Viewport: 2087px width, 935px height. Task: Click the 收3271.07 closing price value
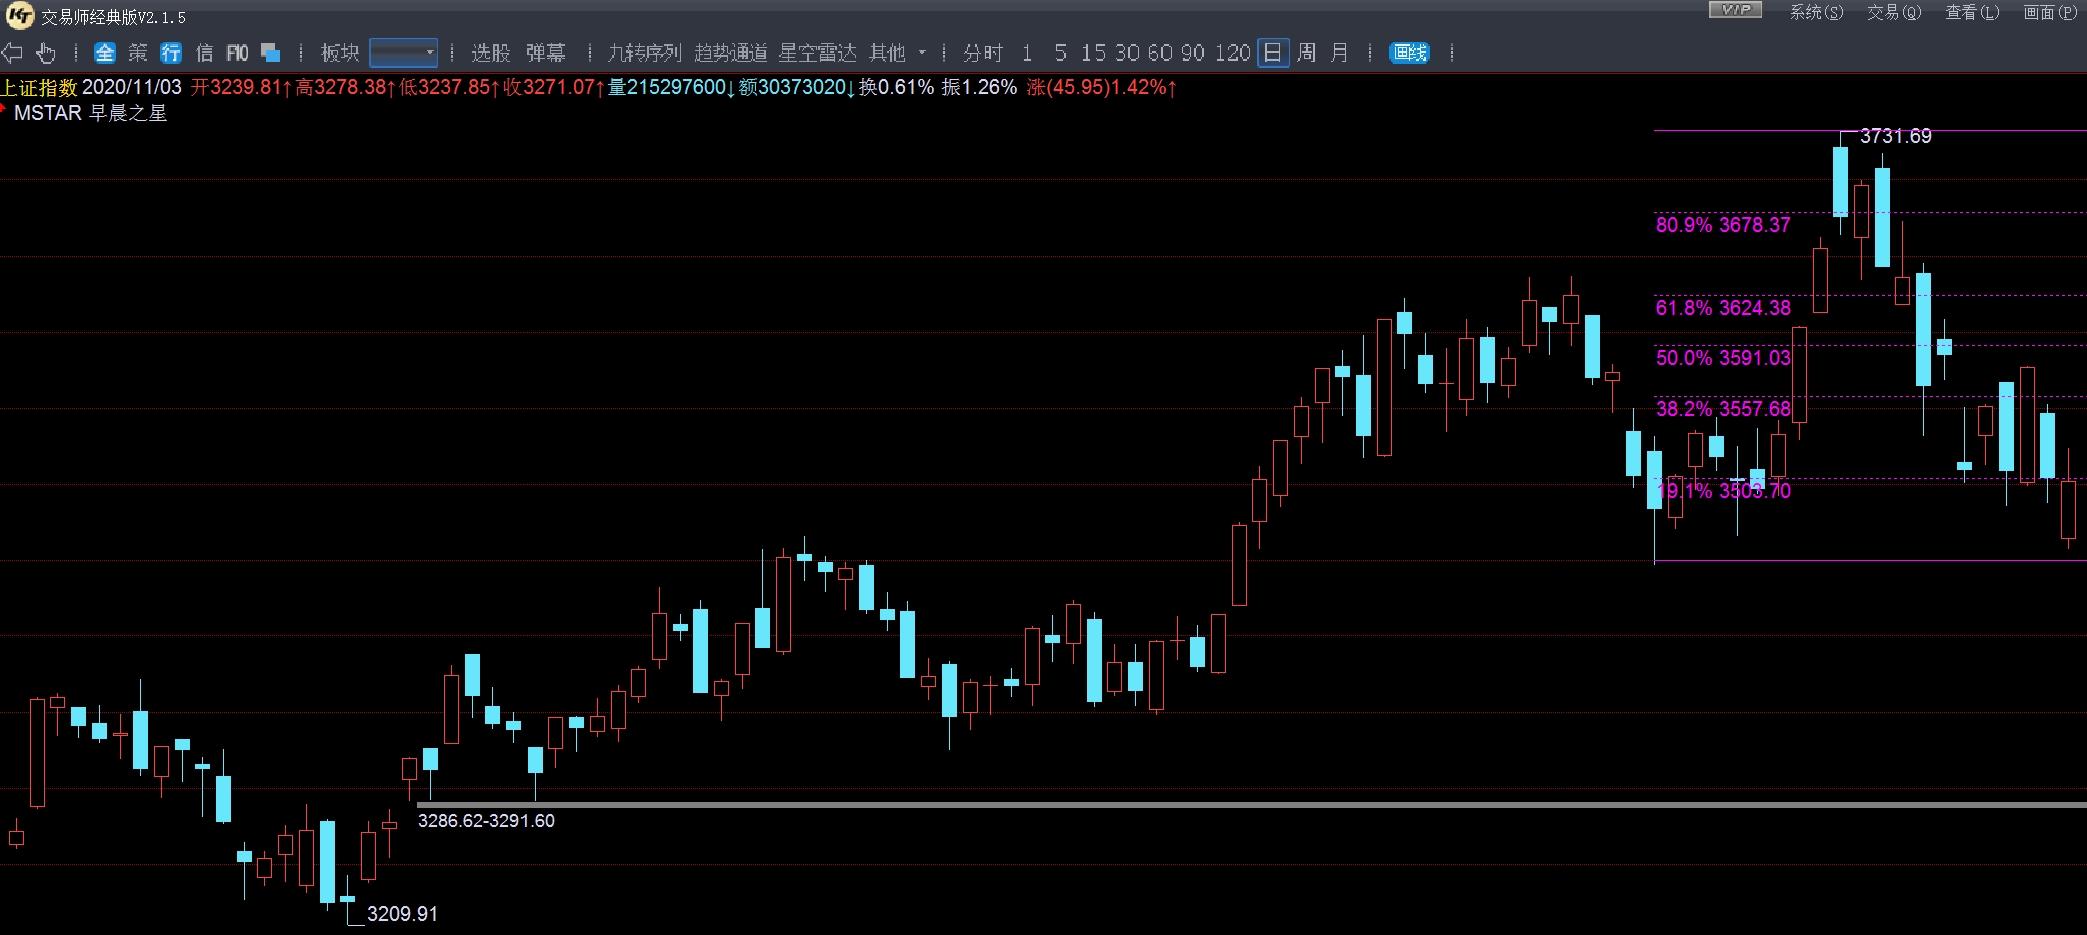coord(553,87)
